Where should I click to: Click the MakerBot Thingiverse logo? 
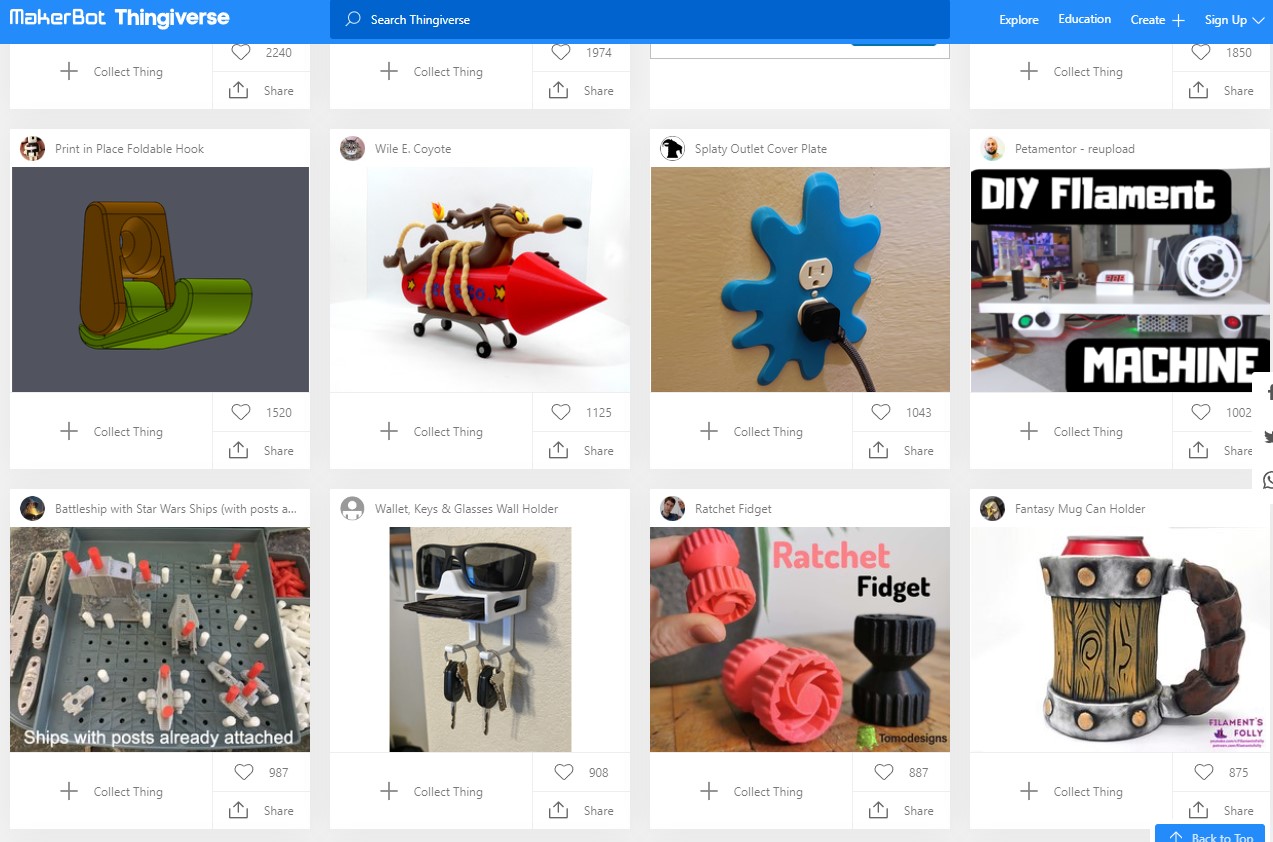[120, 18]
